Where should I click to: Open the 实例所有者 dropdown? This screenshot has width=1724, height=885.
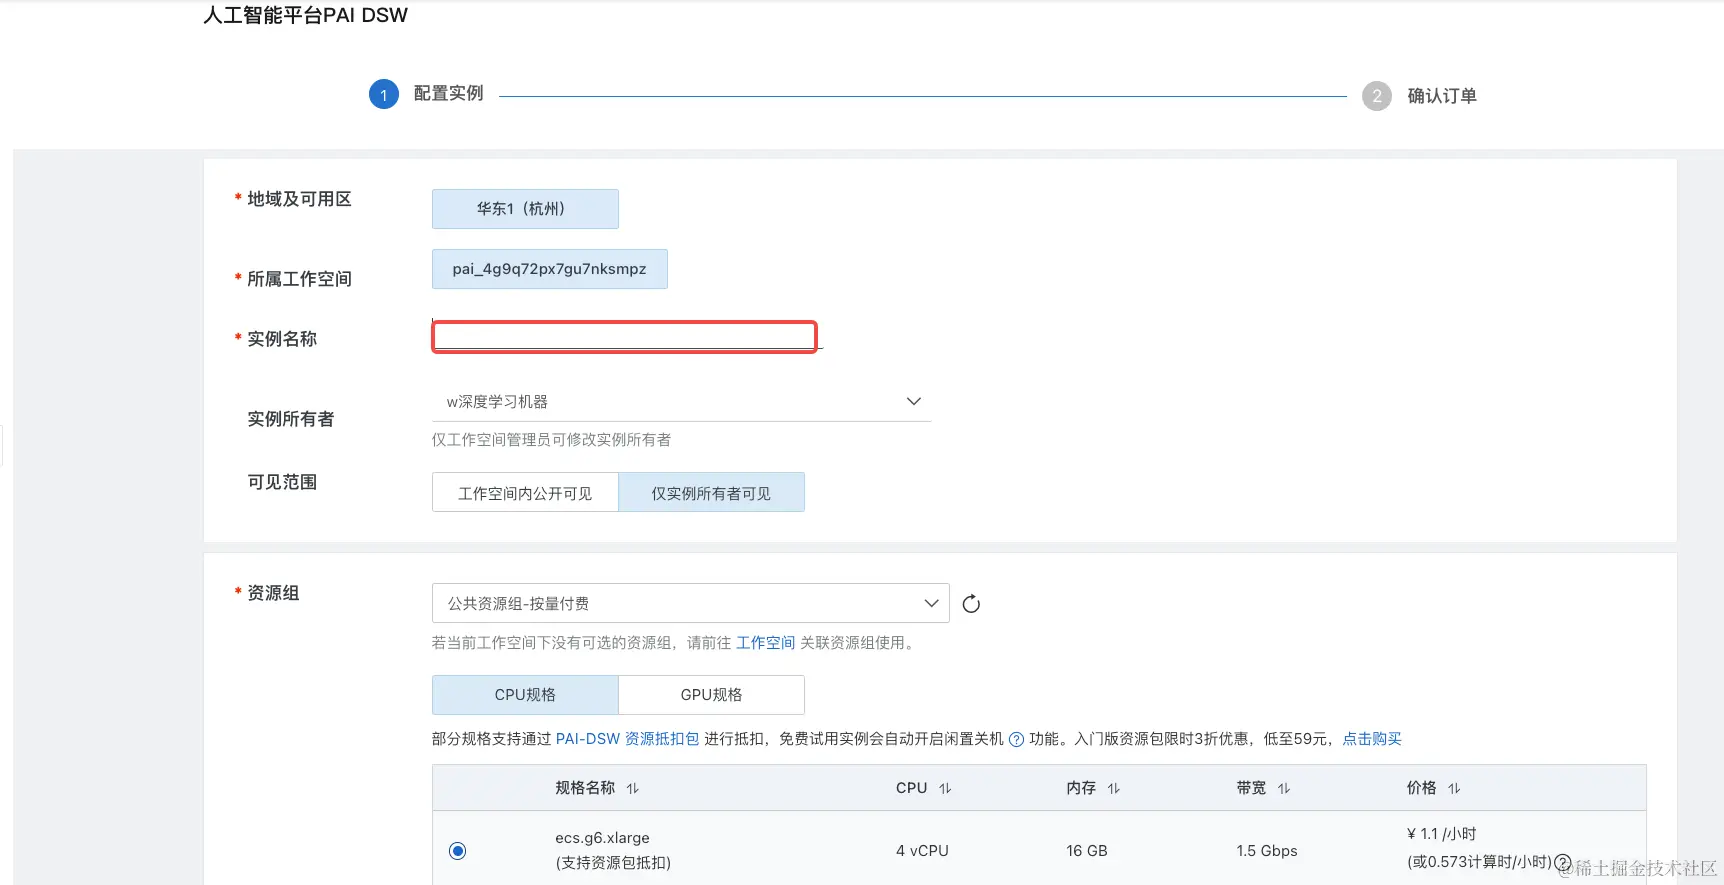coord(681,402)
